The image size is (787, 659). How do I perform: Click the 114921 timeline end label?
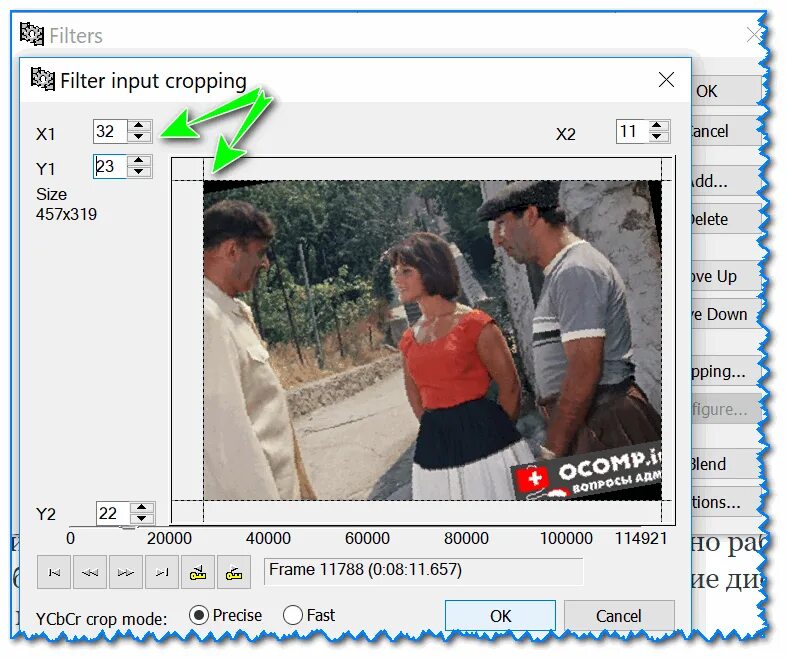tap(641, 539)
